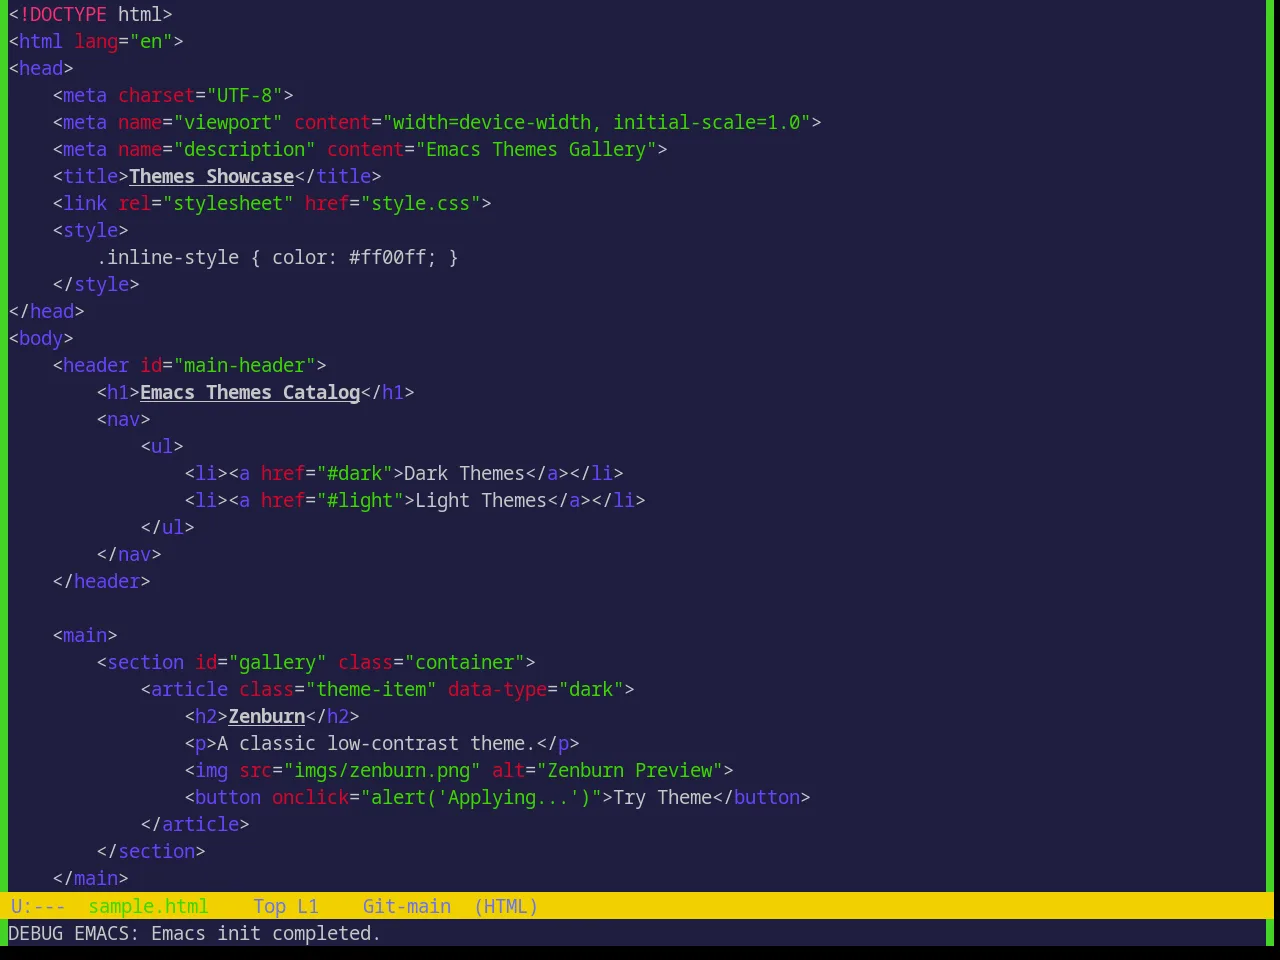
Task: Click the "viewport" name value
Action: 228,122
